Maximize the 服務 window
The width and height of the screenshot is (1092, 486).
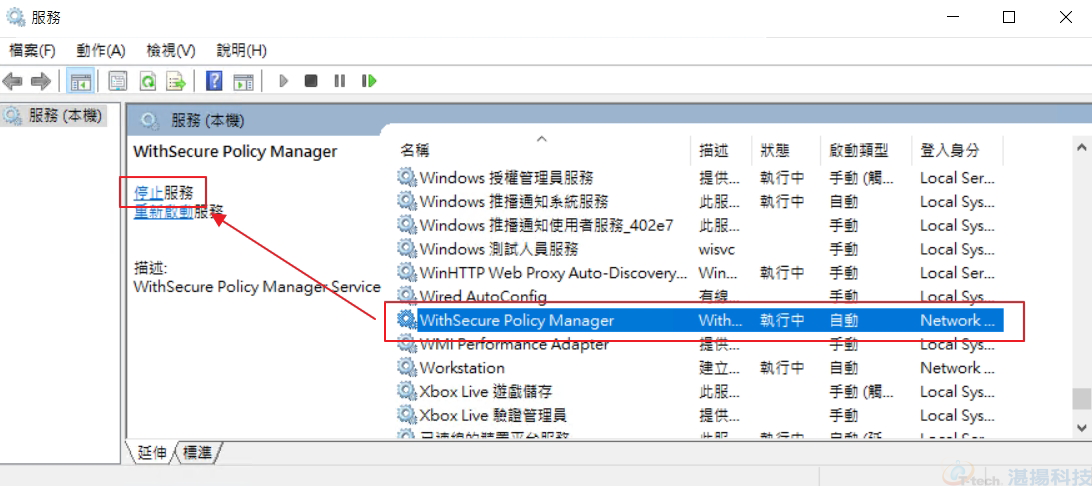1008,17
